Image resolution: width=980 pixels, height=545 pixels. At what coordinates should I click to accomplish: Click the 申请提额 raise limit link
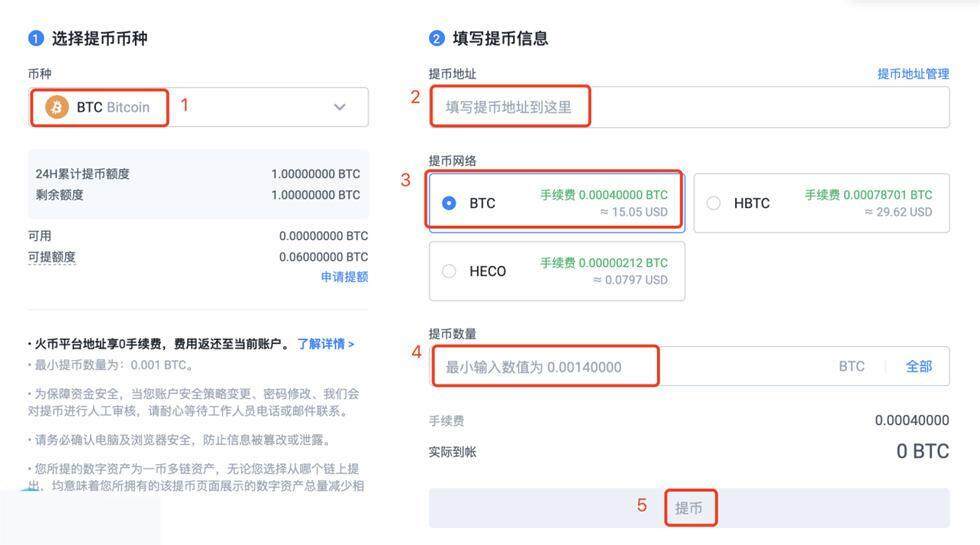[344, 277]
